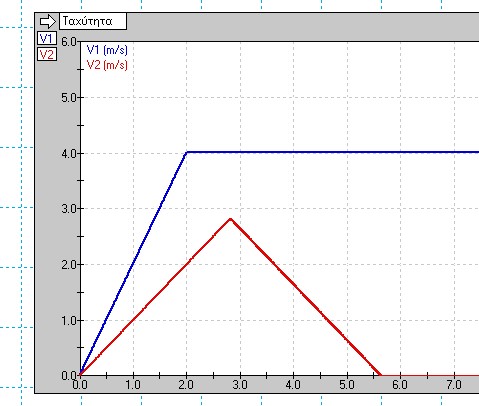Click the 6.0 y-axis maximum value

(x=69, y=42)
